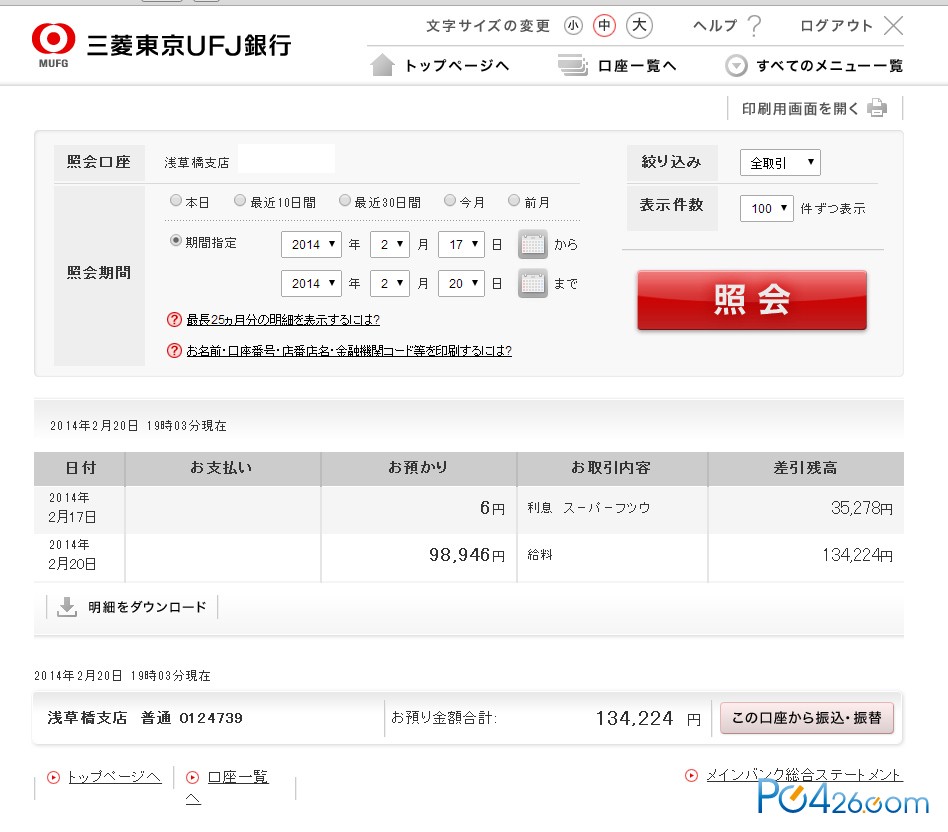Click この口座から振込・振替 button
This screenshot has width=948, height=832.
(x=807, y=718)
